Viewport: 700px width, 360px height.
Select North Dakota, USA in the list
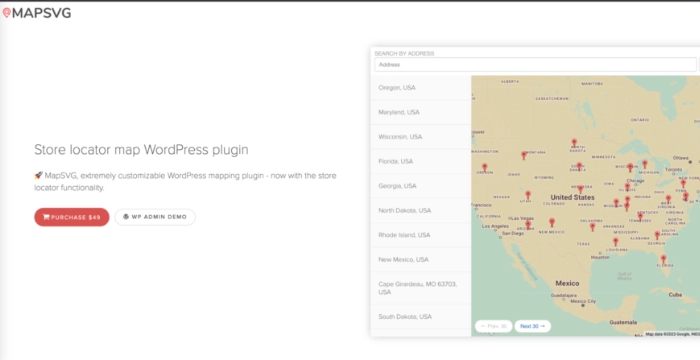tap(421, 211)
